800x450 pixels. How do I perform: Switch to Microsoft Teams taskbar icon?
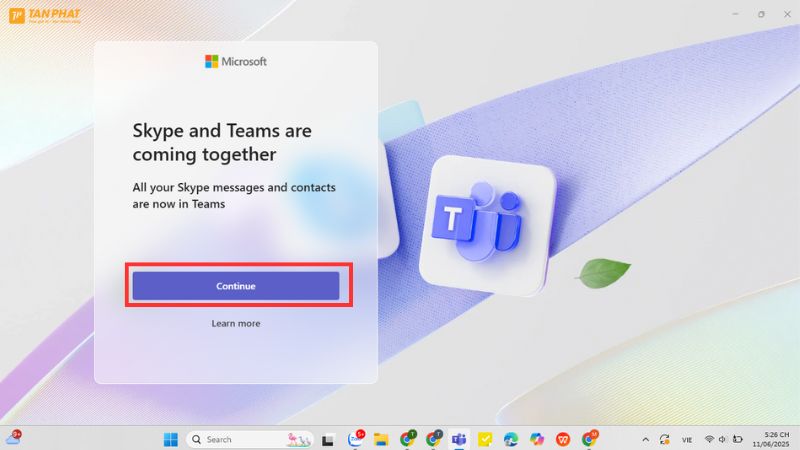click(x=459, y=439)
